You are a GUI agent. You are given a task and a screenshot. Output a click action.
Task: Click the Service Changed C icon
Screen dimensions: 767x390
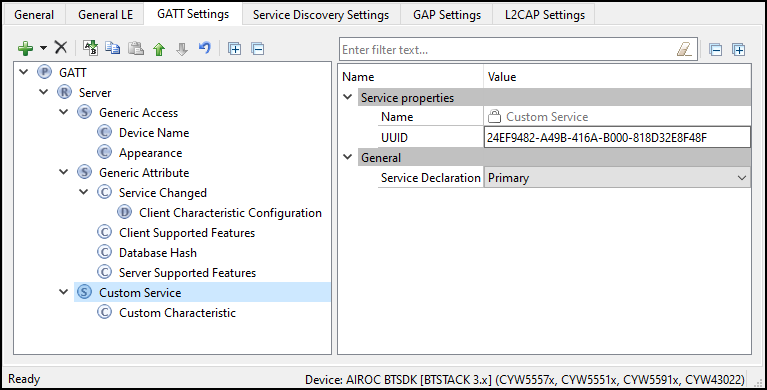(x=104, y=192)
